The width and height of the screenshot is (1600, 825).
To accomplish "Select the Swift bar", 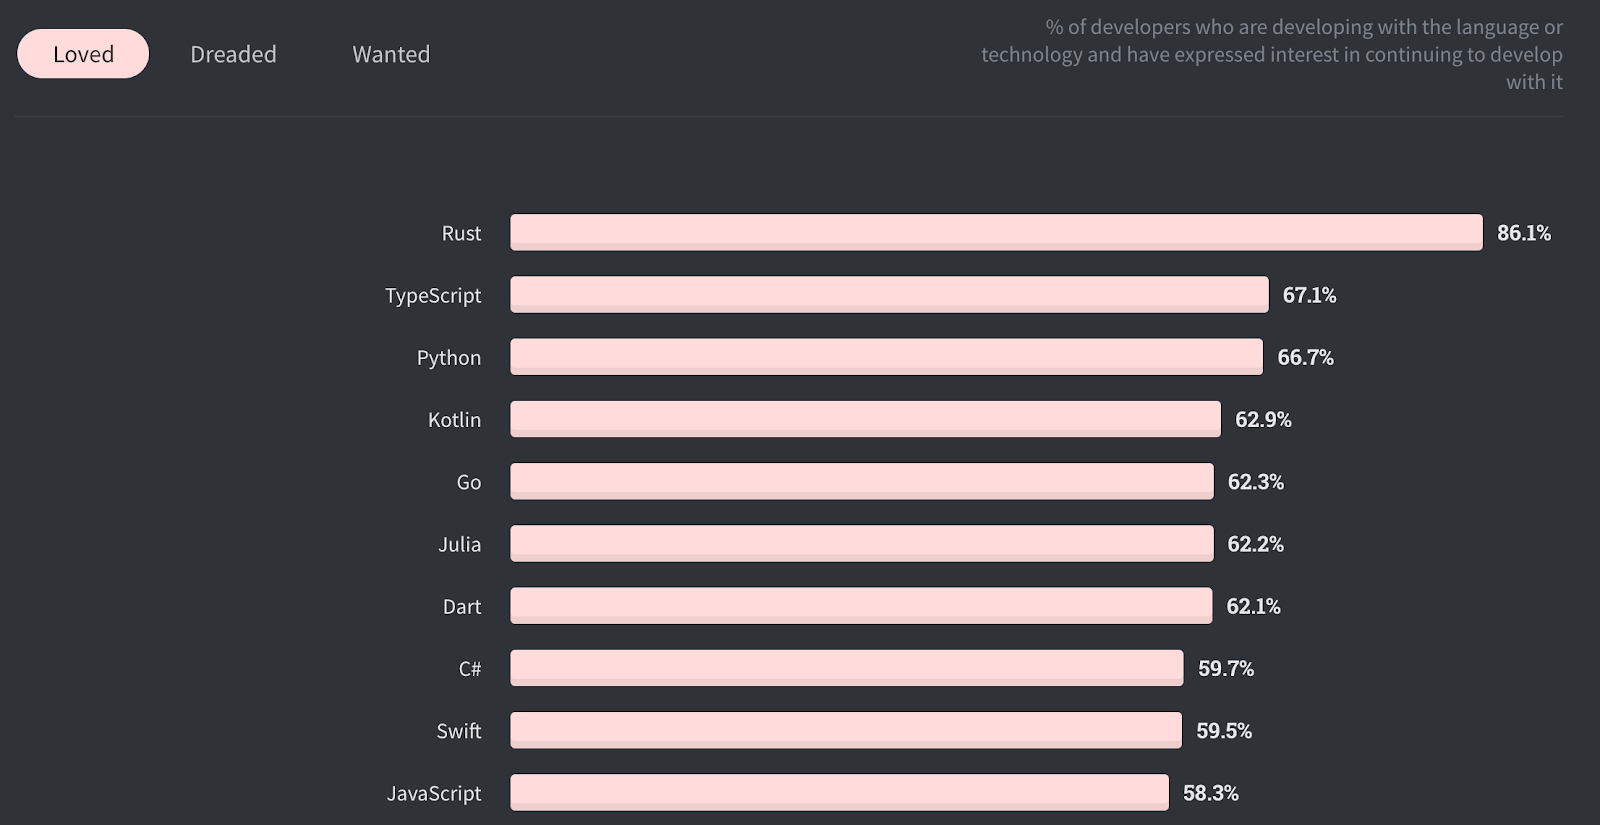I will (x=846, y=730).
